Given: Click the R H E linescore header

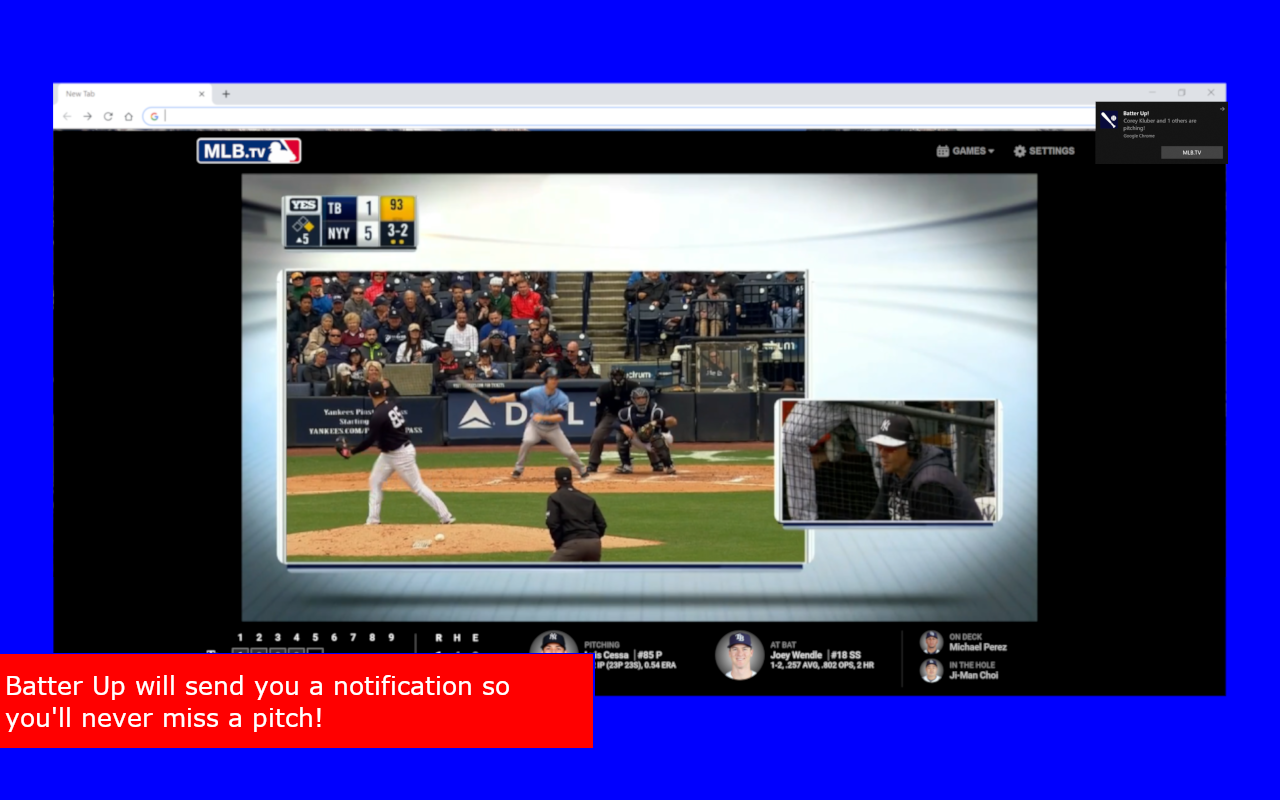Looking at the screenshot, I should (x=457, y=637).
